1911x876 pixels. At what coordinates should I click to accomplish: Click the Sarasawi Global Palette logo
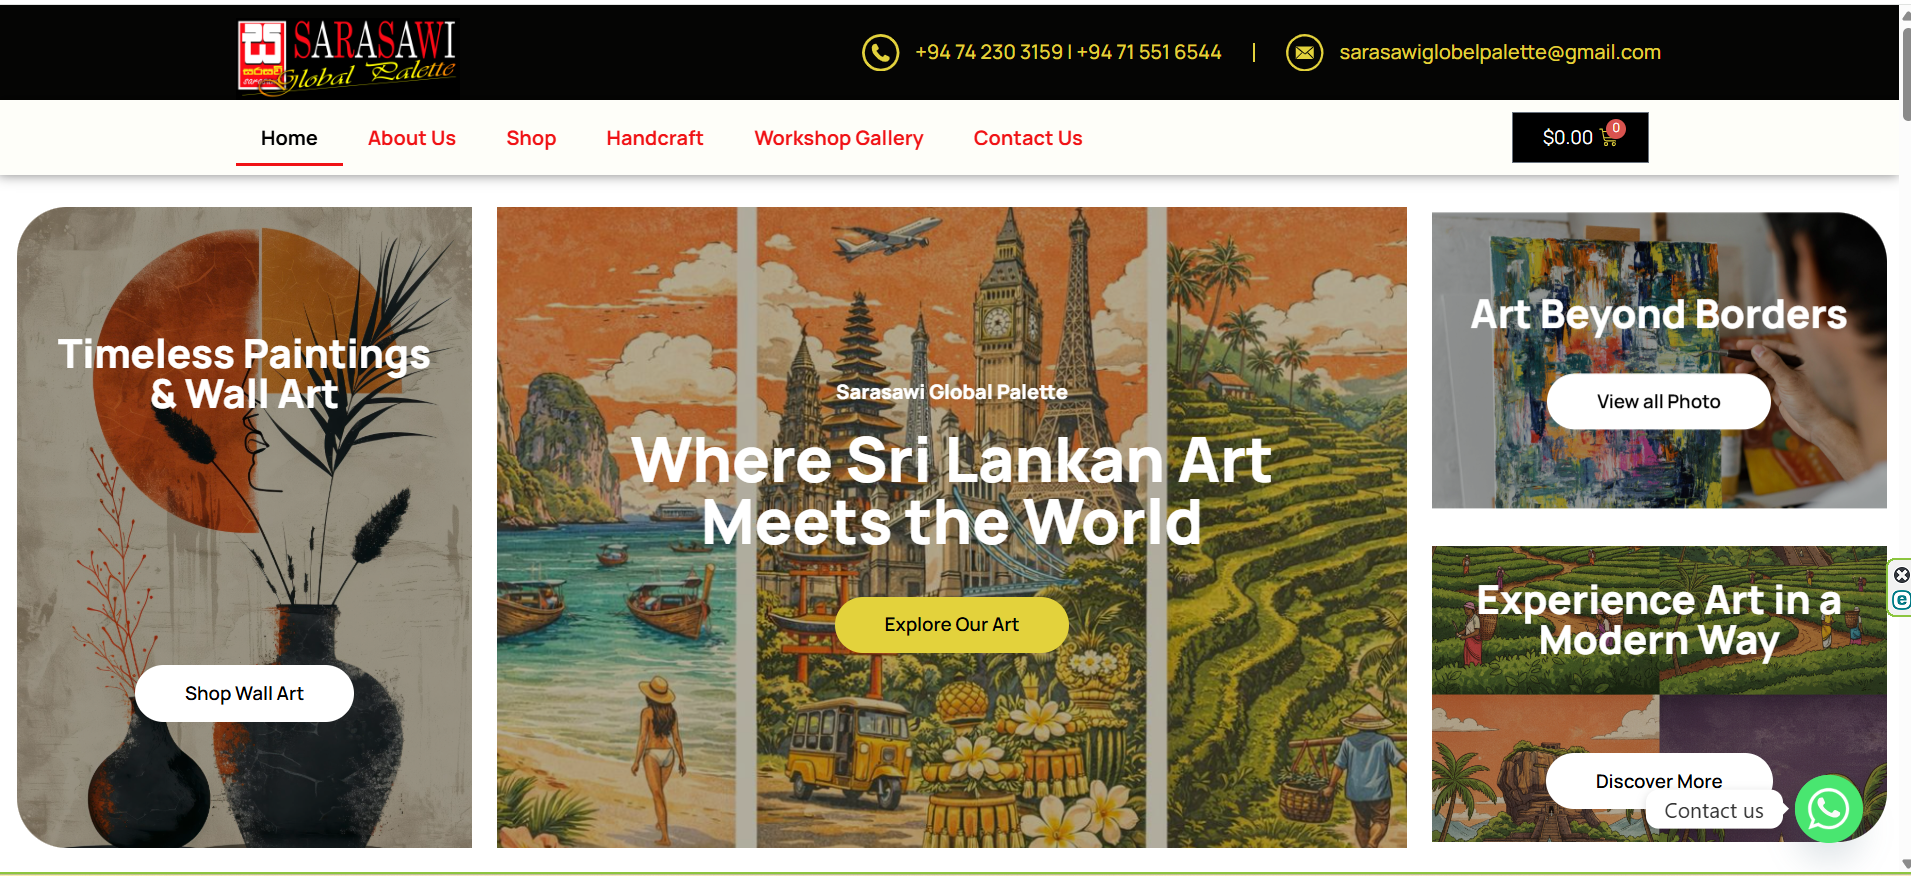point(347,56)
